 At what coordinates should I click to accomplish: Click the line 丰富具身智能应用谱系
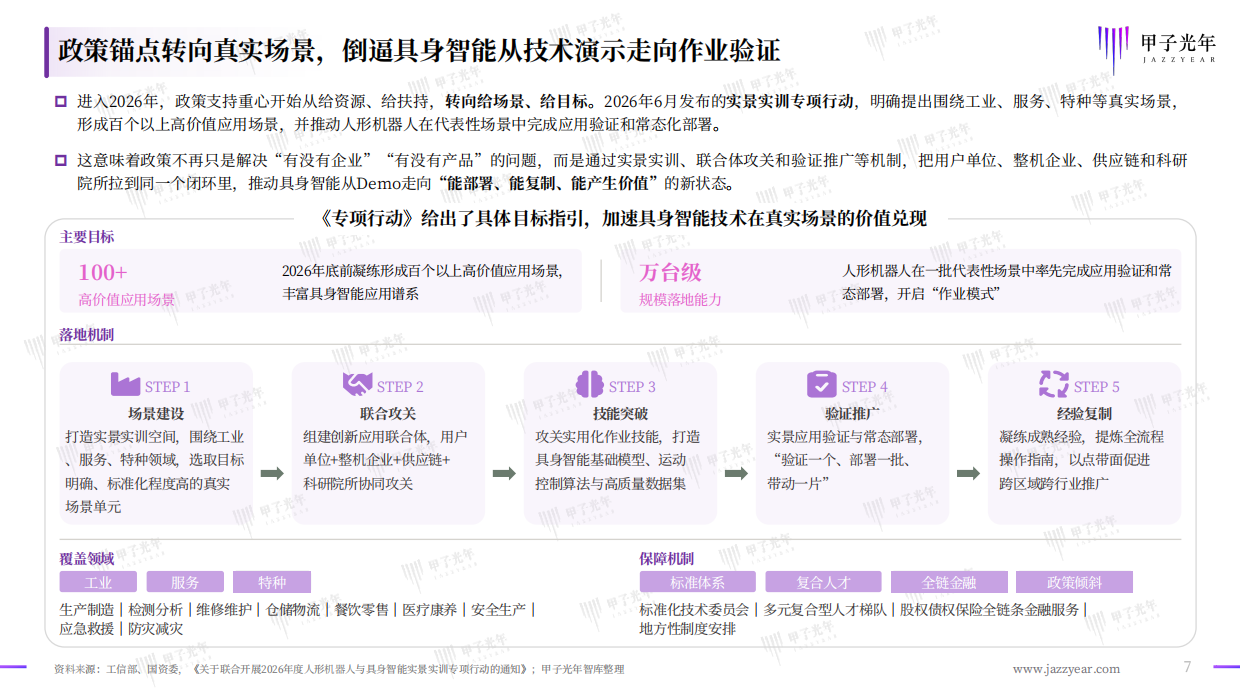(x=351, y=294)
